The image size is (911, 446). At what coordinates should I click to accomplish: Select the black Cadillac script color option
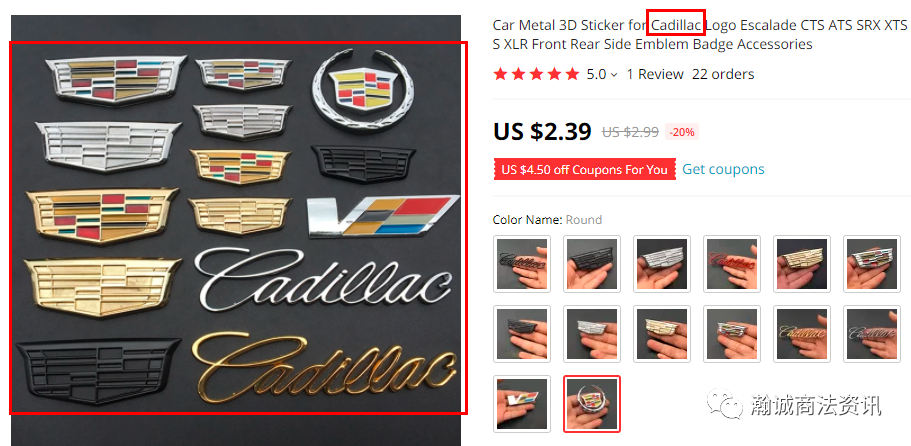pyautogui.click(x=522, y=264)
